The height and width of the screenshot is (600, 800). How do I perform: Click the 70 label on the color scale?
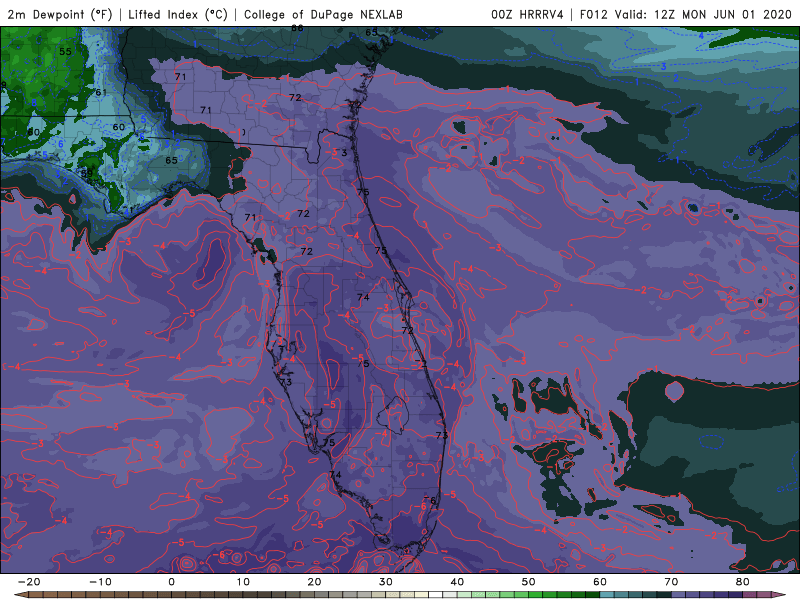671,582
